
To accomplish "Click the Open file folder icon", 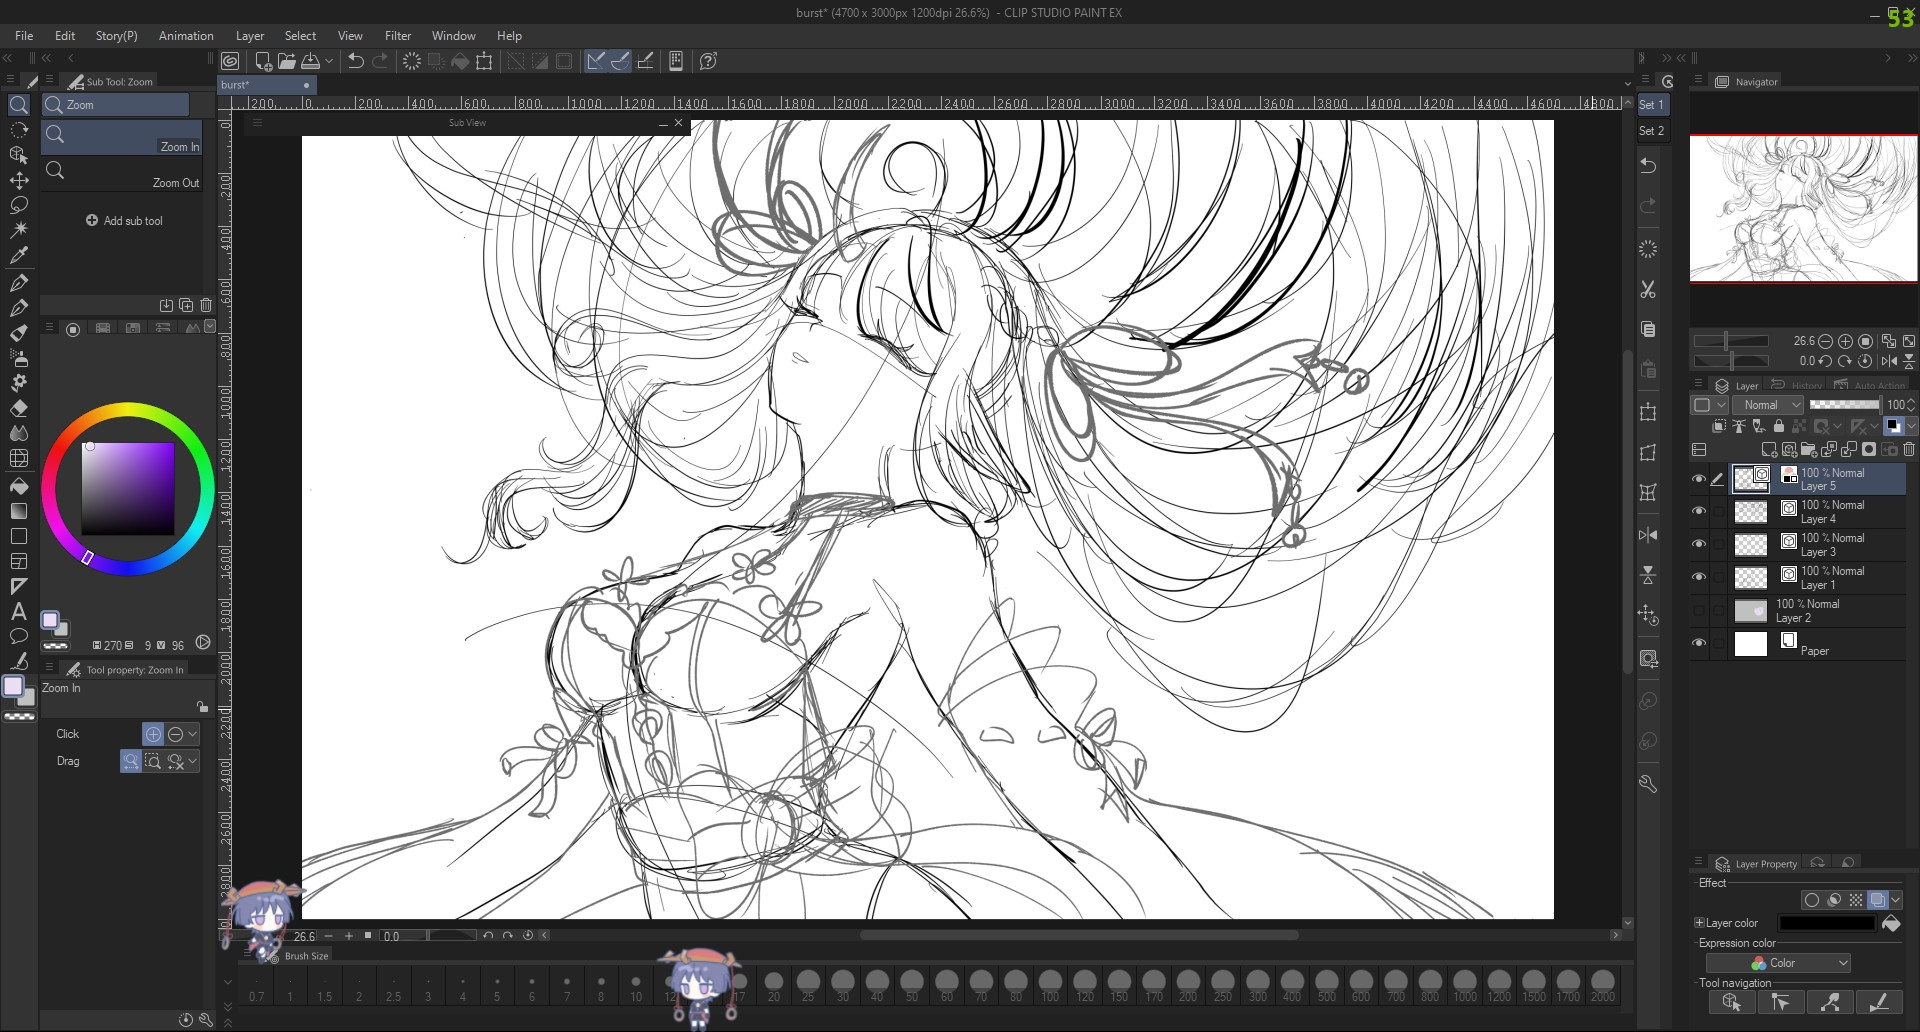I will tap(287, 61).
